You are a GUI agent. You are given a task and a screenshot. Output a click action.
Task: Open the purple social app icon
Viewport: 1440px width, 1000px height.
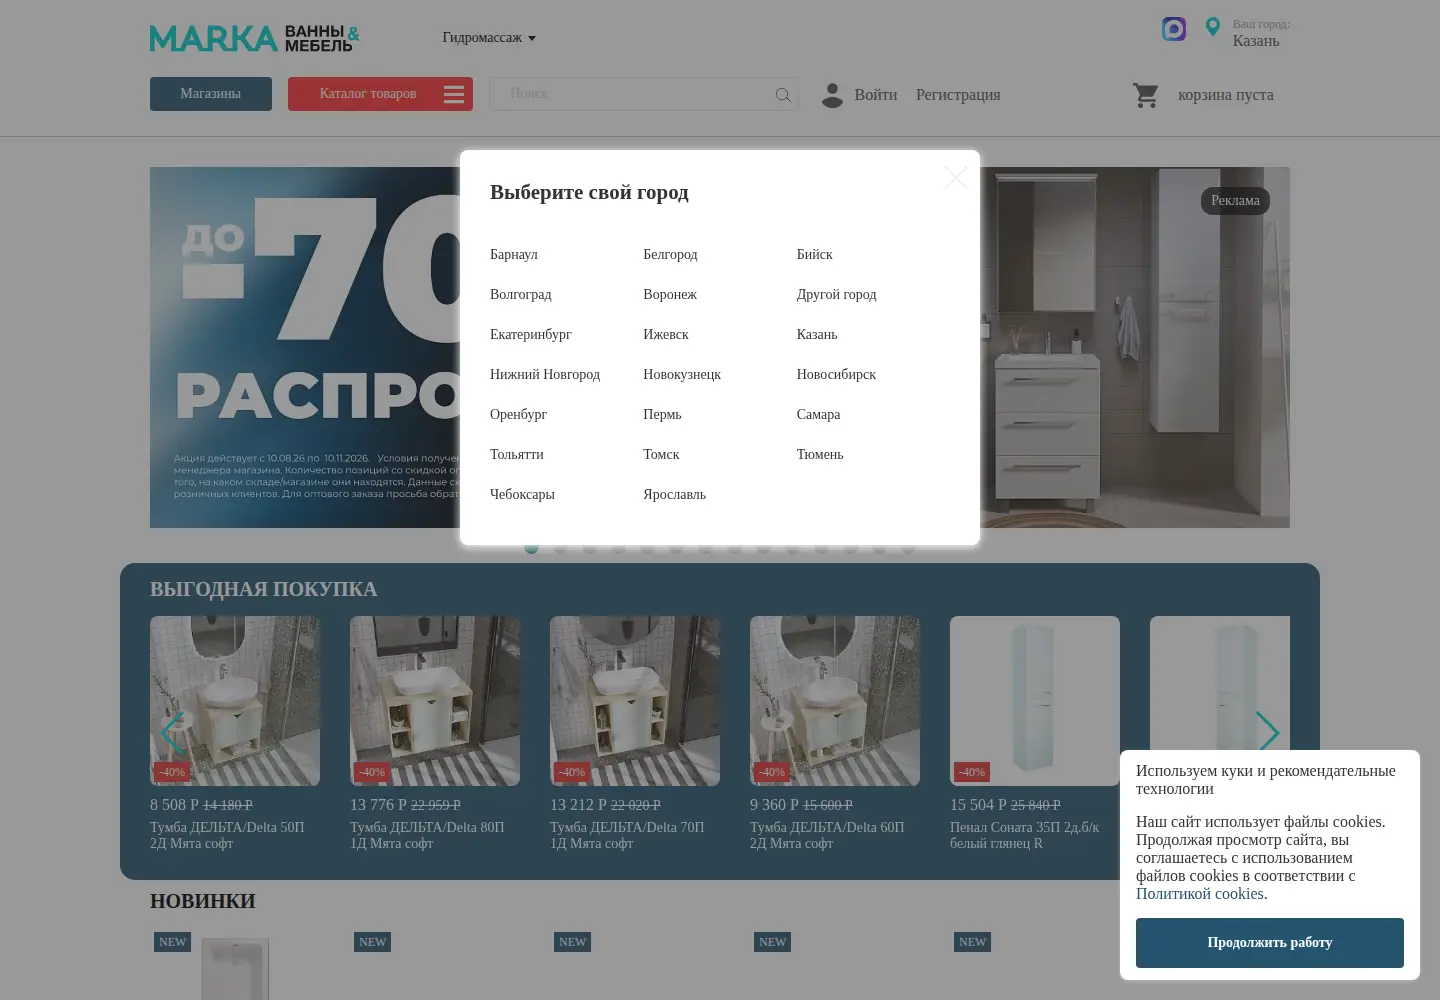[1174, 29]
